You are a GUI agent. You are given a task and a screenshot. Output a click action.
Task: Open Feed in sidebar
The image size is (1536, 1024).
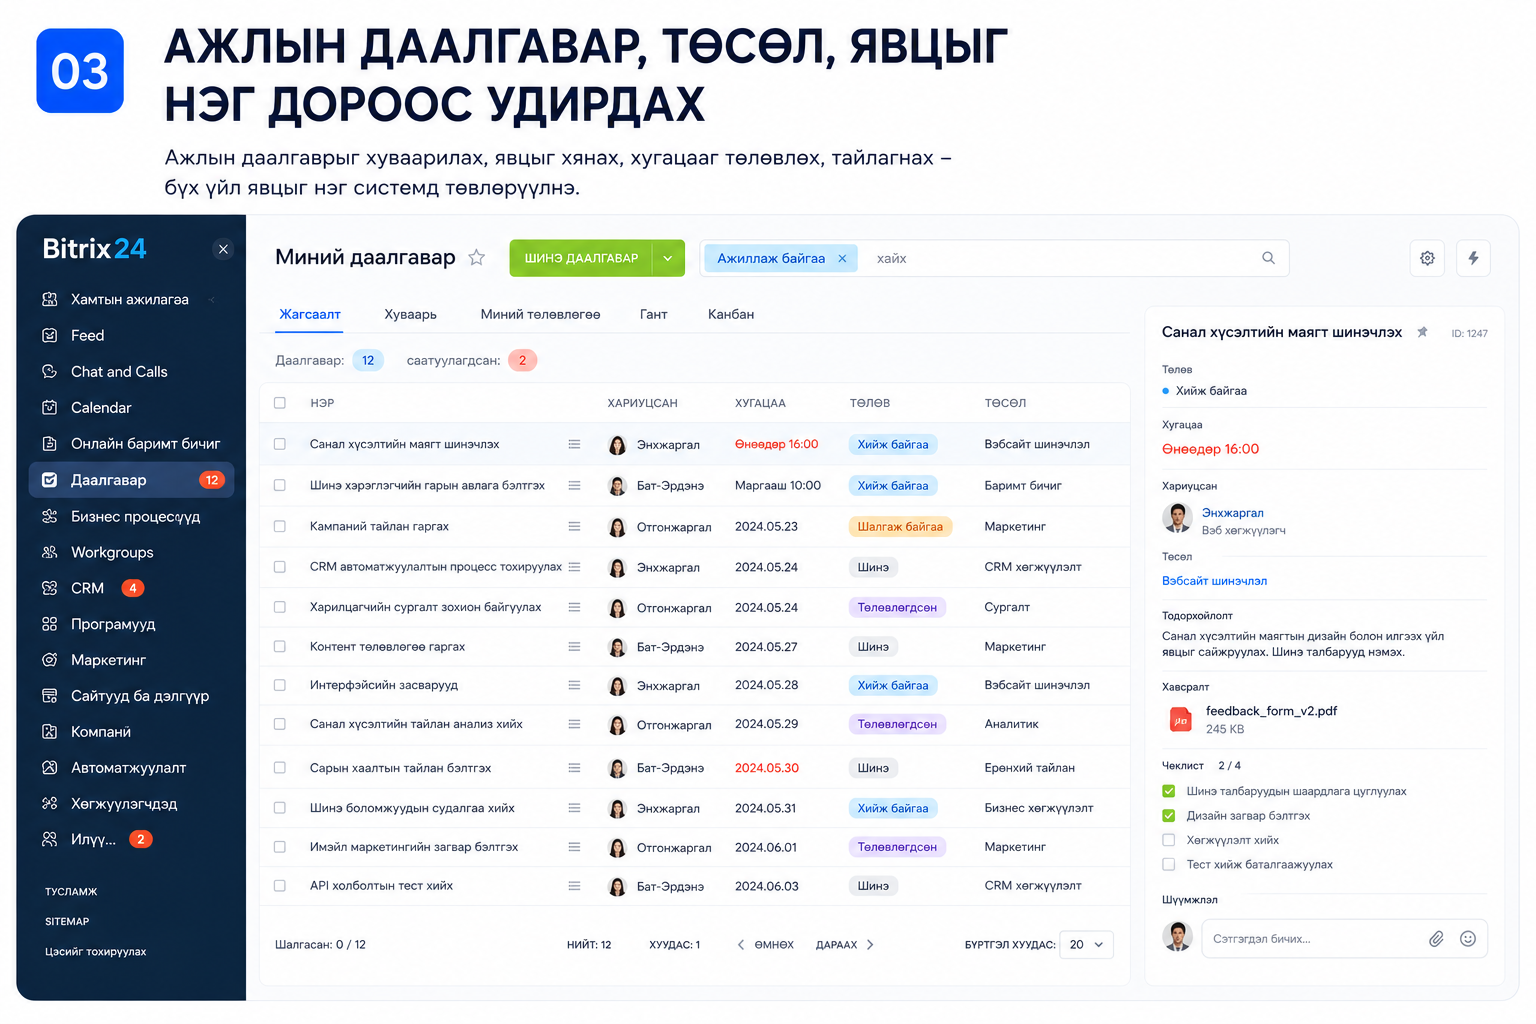click(x=87, y=336)
